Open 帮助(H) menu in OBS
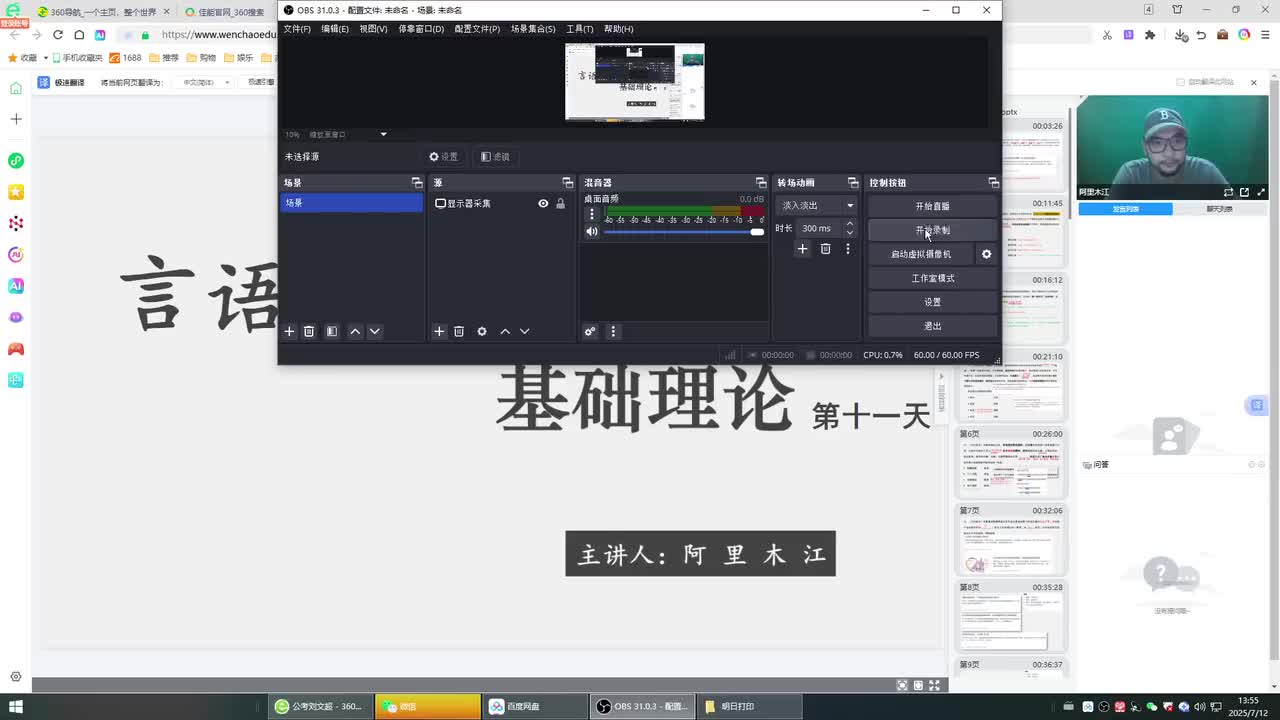 point(619,29)
